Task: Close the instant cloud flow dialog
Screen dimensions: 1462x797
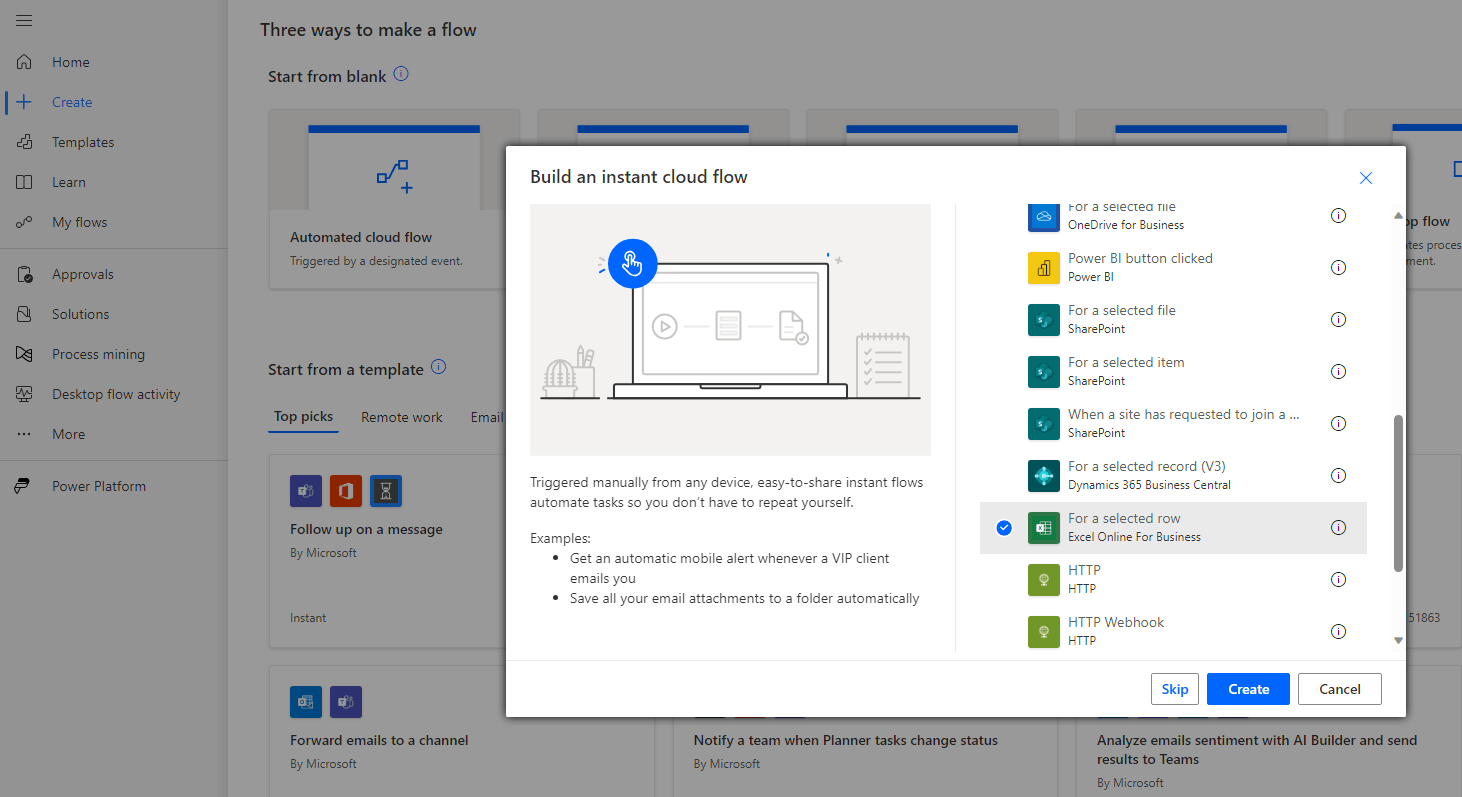Action: 1366,178
